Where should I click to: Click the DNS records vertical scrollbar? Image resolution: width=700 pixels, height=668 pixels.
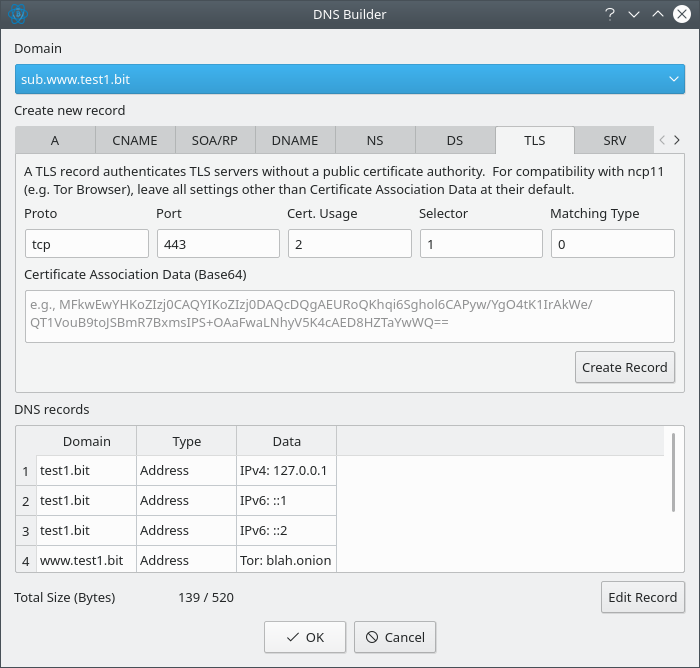point(674,472)
